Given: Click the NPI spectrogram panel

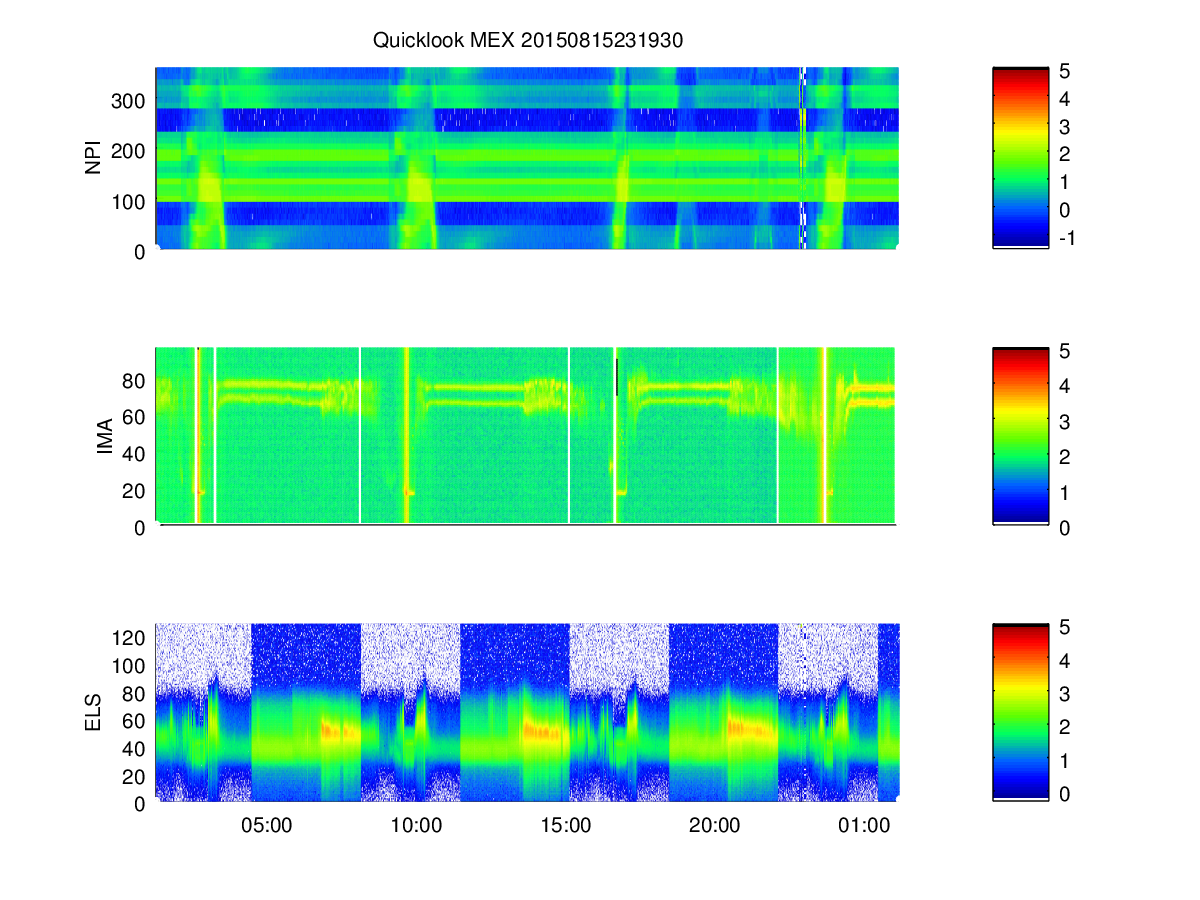Looking at the screenshot, I should [527, 159].
